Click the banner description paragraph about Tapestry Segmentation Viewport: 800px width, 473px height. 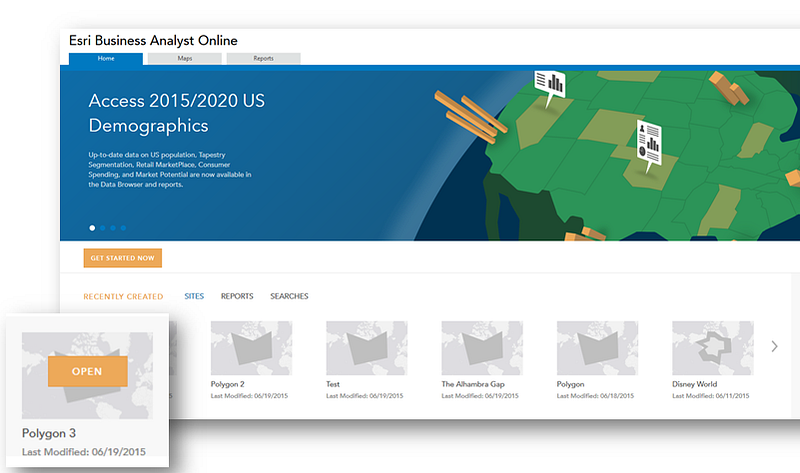tap(170, 169)
